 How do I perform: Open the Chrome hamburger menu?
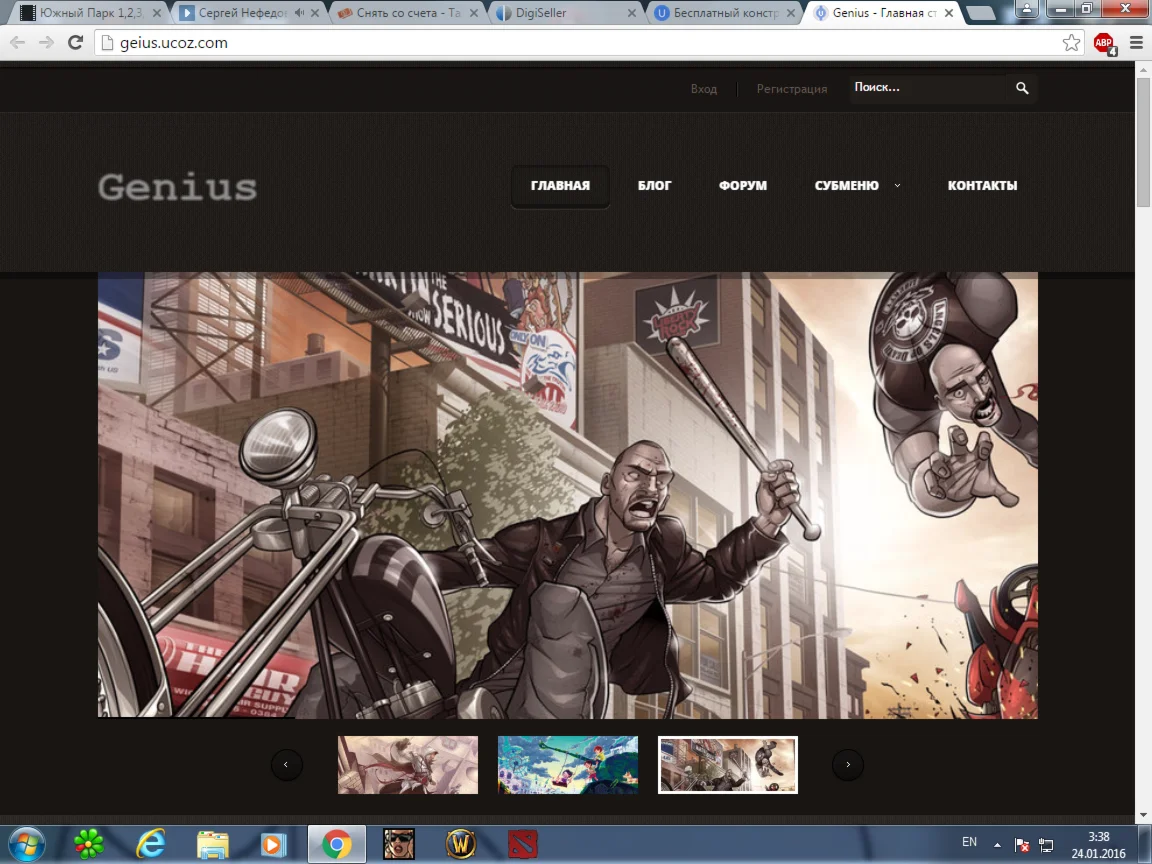(1136, 43)
